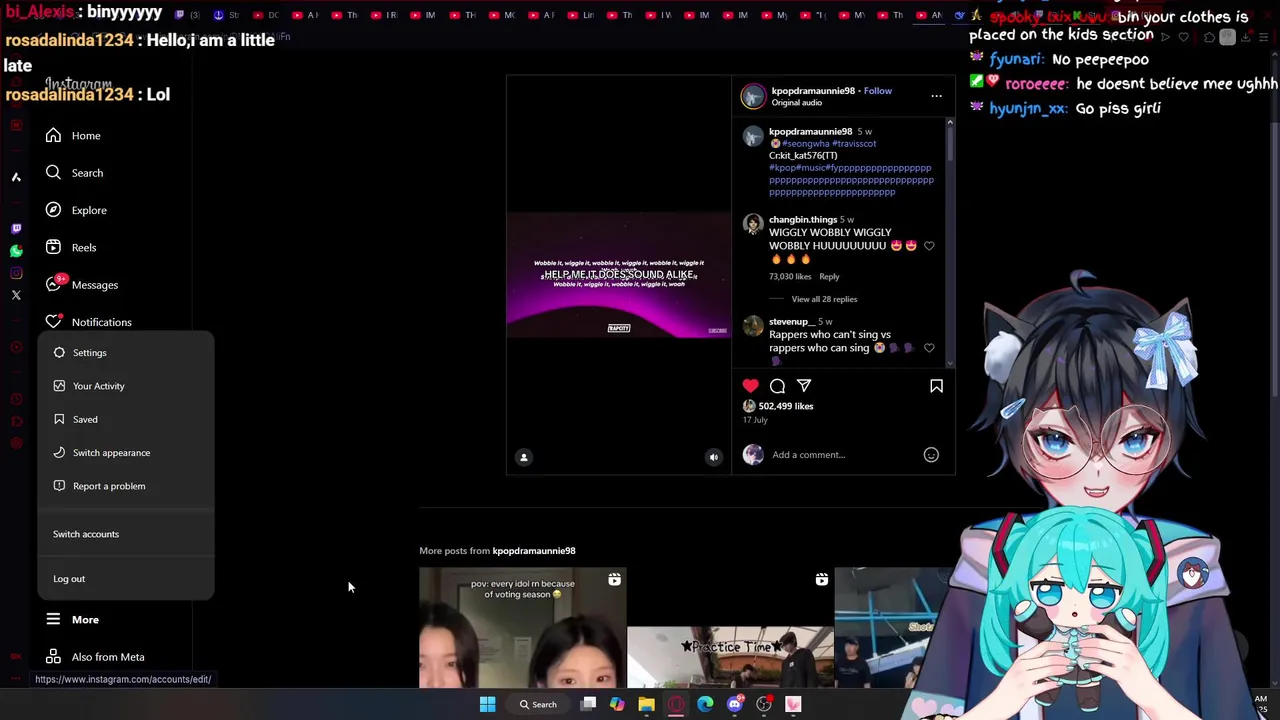Reply to changbin.things comment
The width and height of the screenshot is (1280, 720).
[x=829, y=277]
